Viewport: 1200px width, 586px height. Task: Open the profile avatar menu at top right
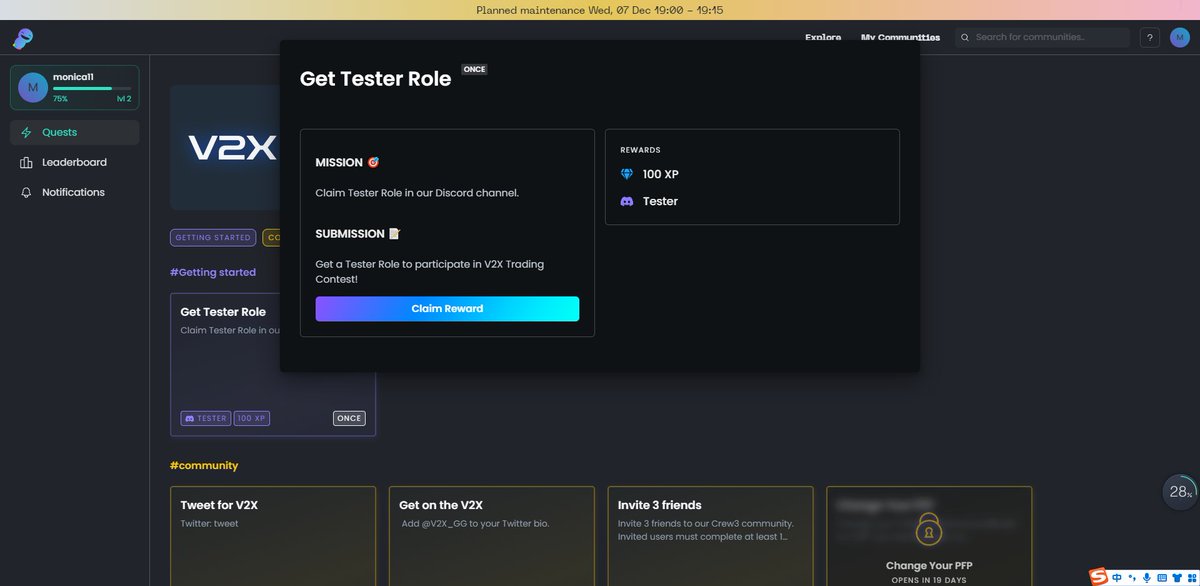click(x=1179, y=37)
